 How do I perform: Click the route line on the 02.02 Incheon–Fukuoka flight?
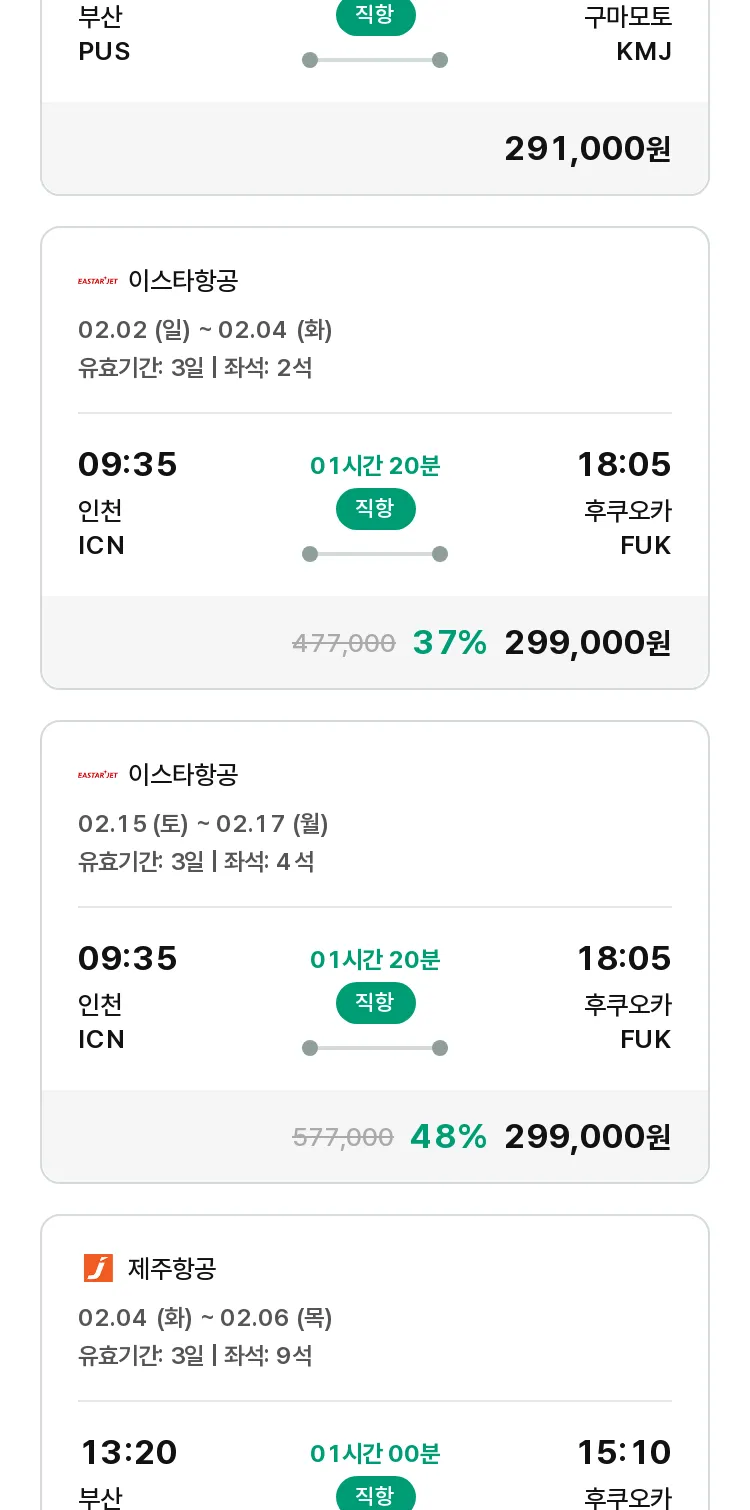(375, 554)
